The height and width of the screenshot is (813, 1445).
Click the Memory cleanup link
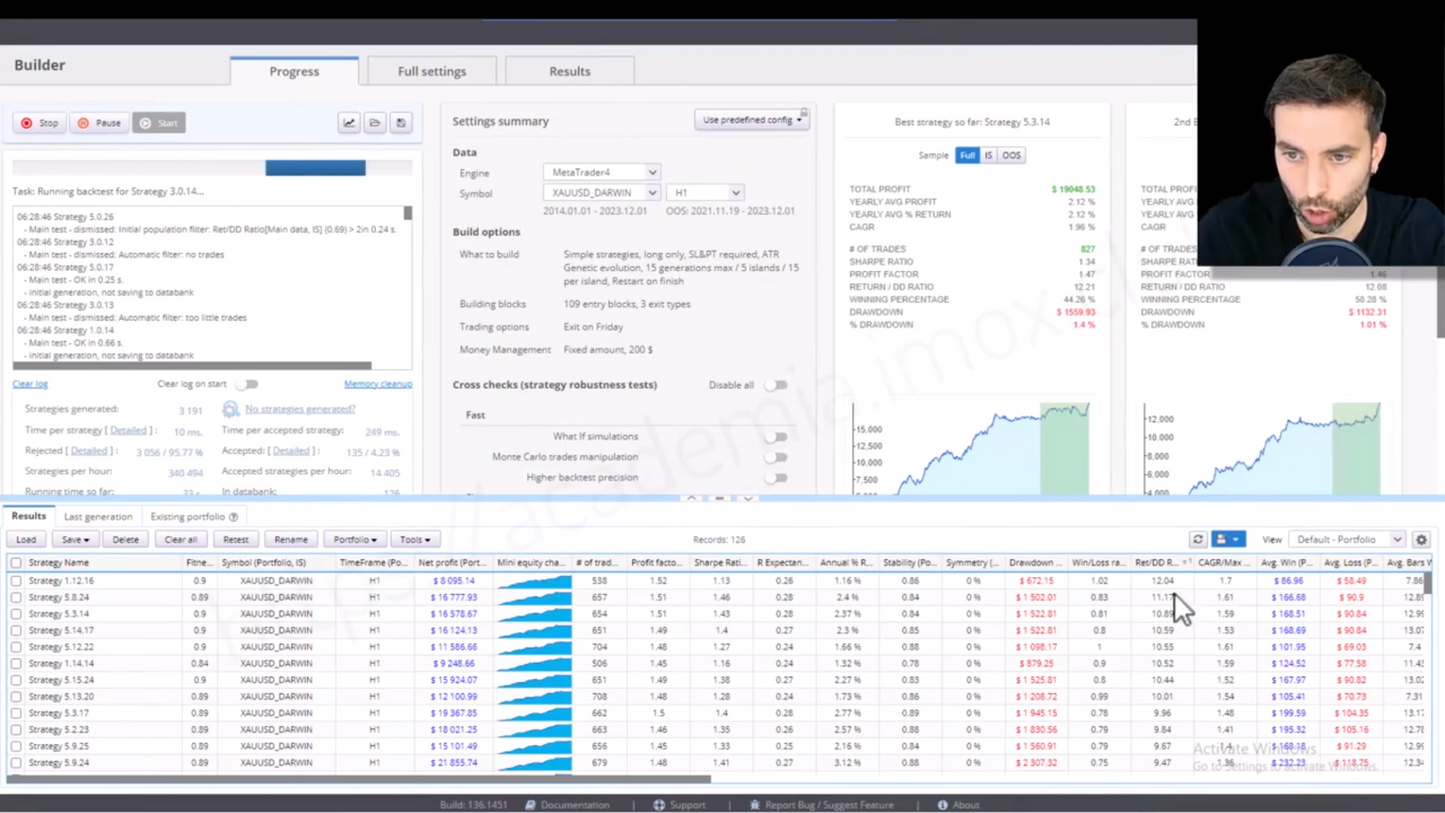tap(378, 384)
